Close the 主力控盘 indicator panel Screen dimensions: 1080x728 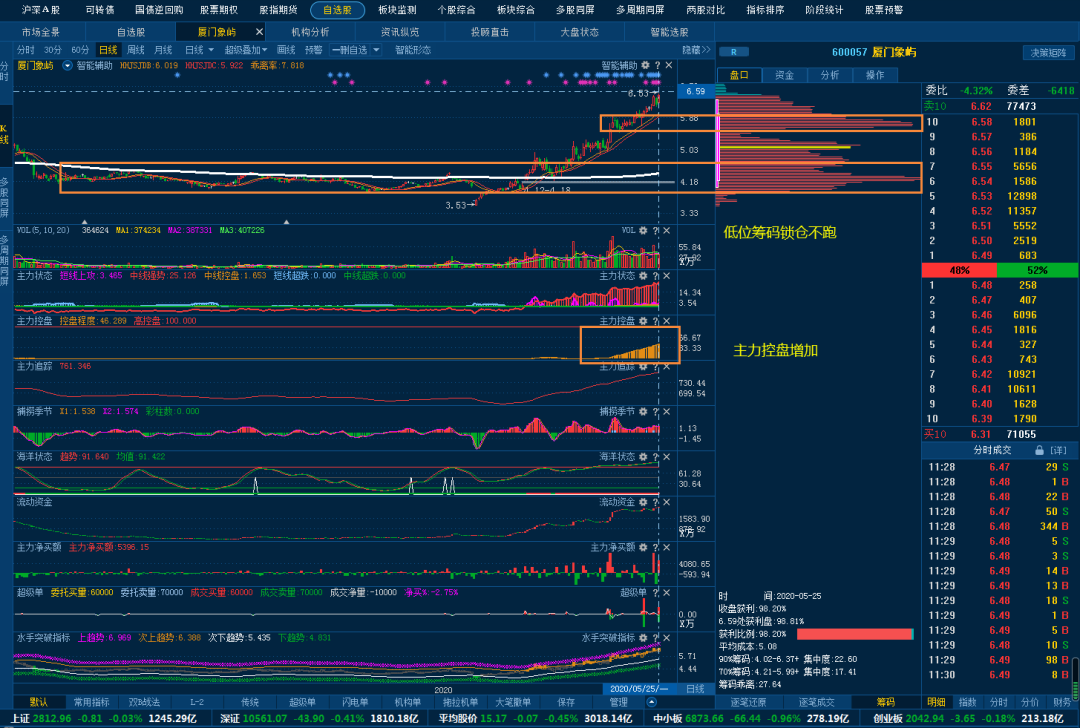click(x=666, y=321)
